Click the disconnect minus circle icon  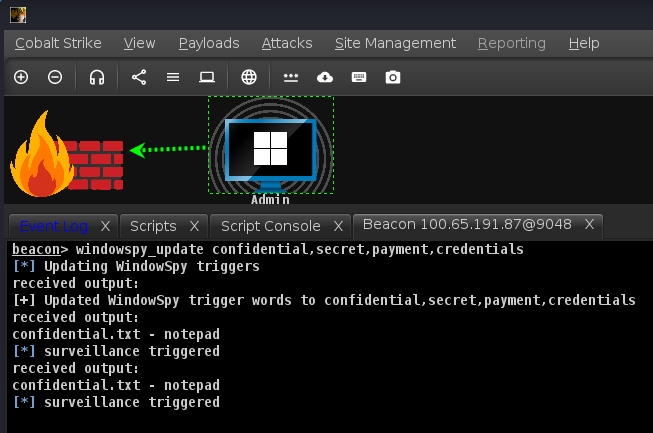click(55, 77)
